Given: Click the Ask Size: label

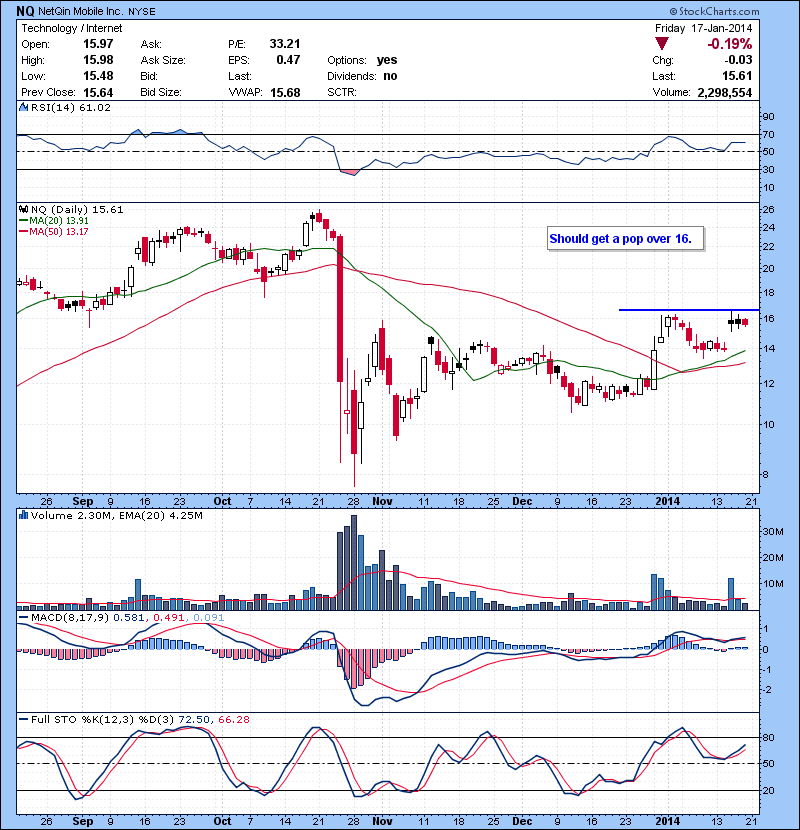Looking at the screenshot, I should (163, 60).
